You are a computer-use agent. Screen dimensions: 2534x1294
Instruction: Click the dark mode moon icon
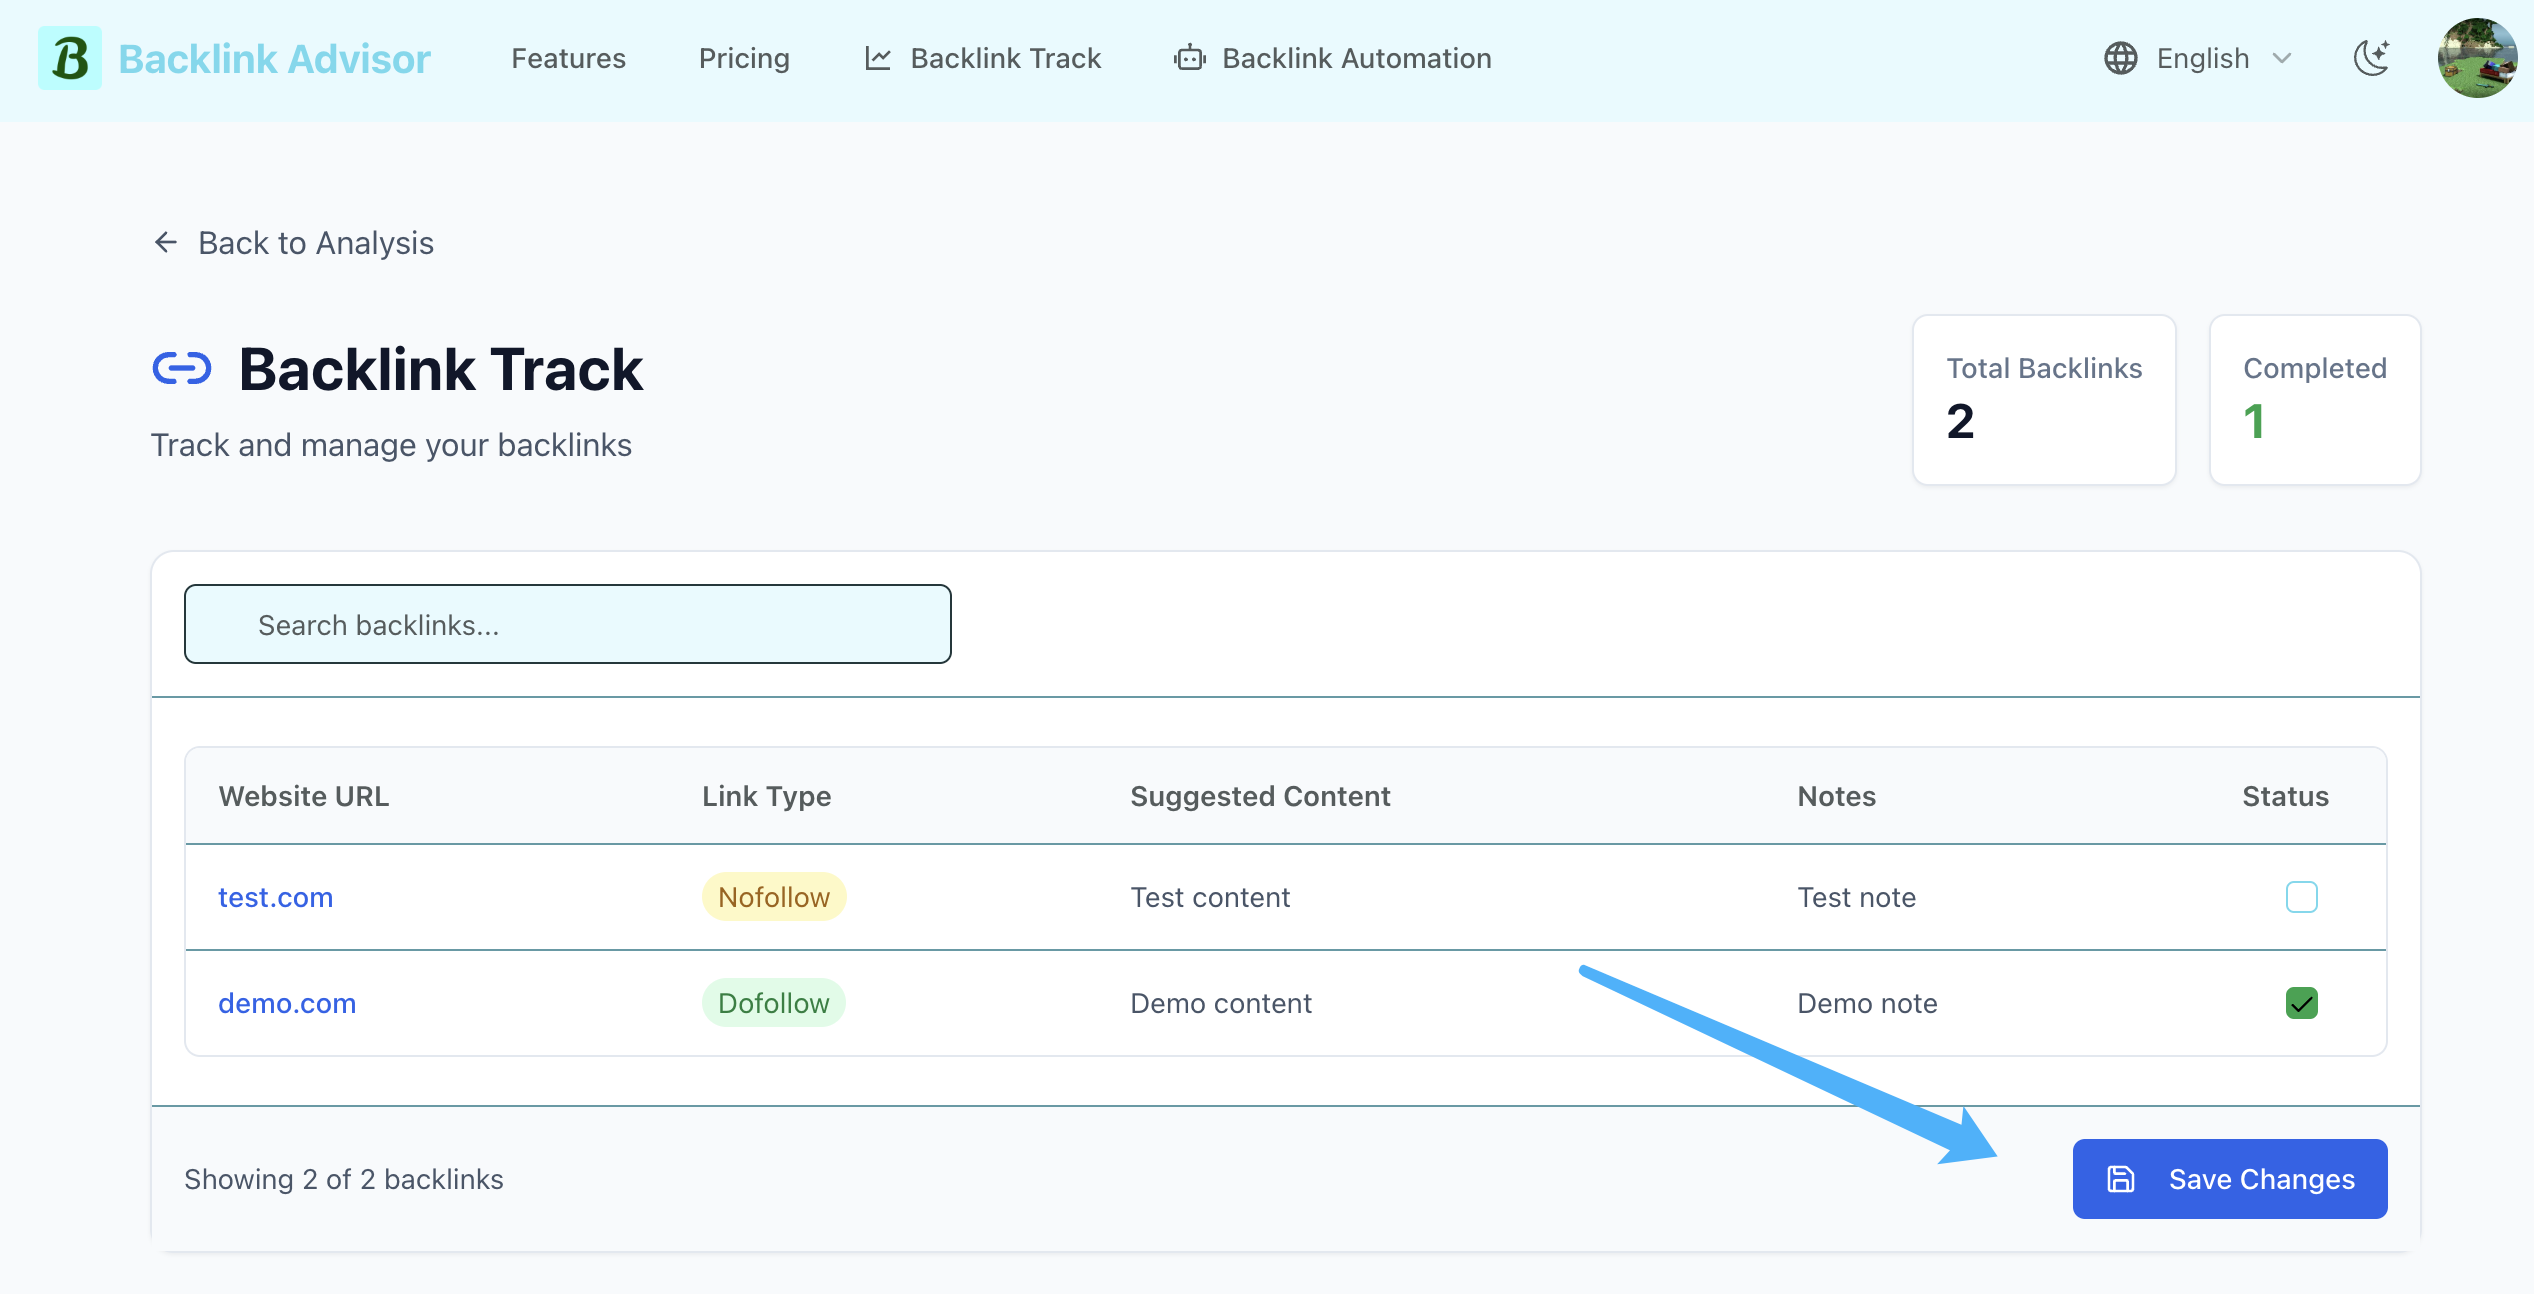[2371, 58]
